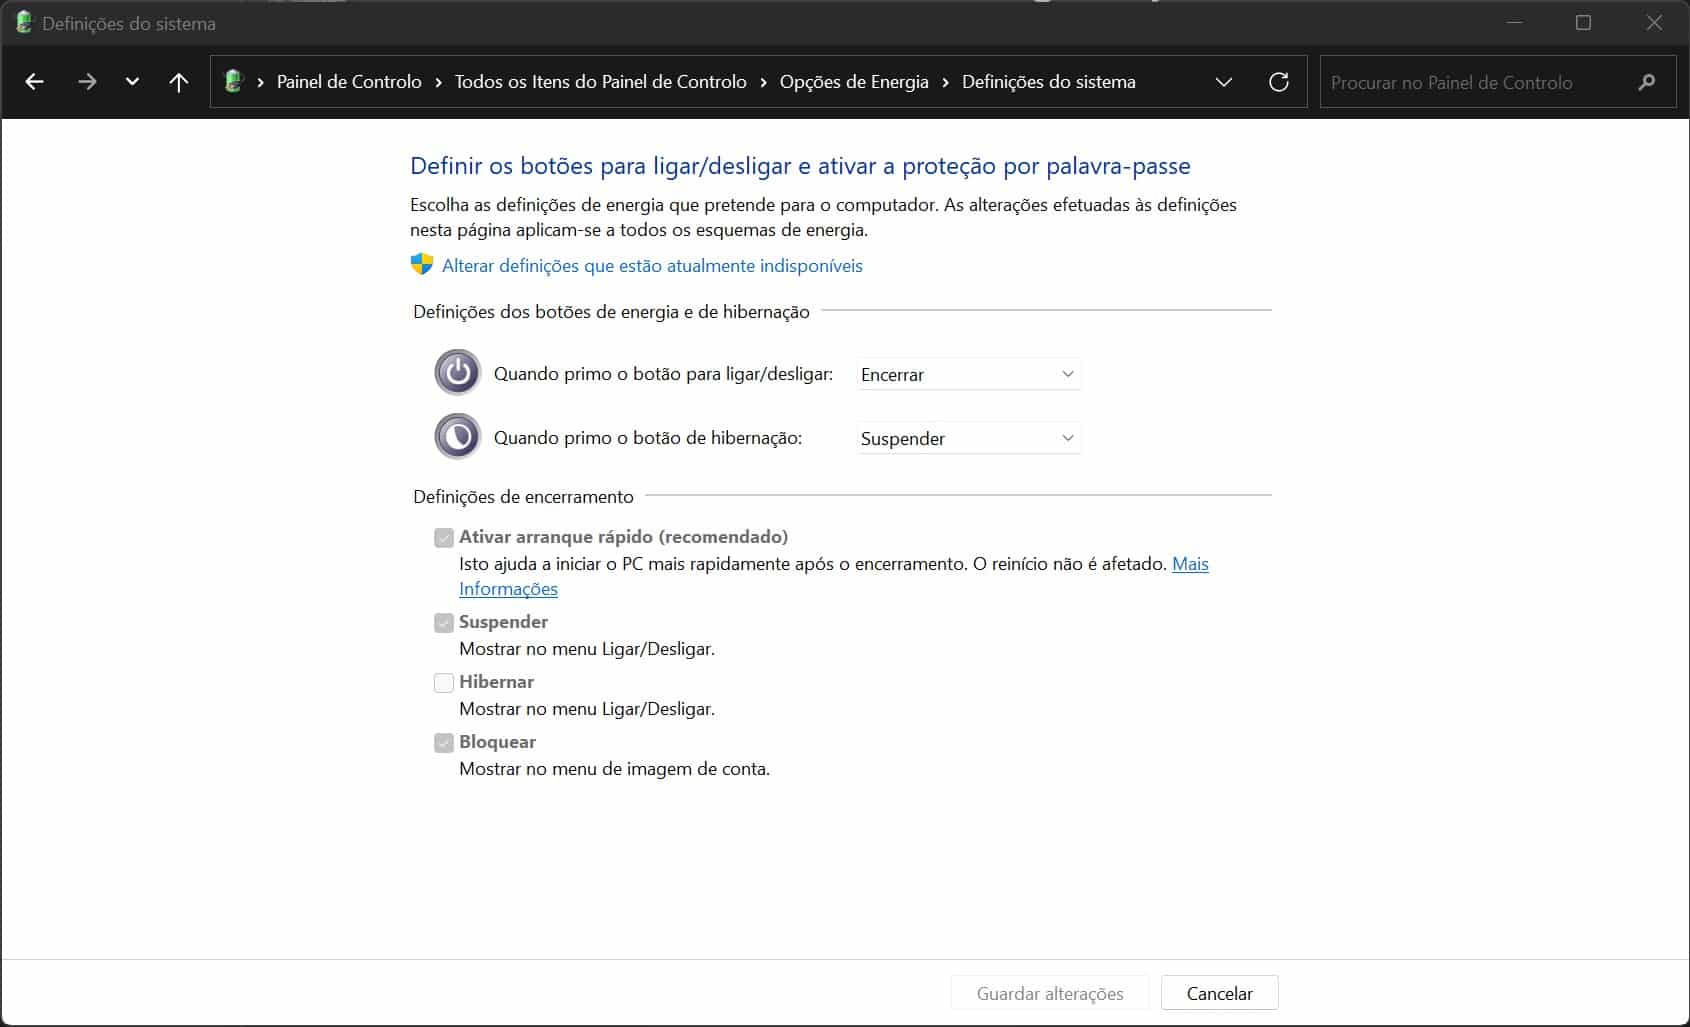Click the back arrow navigation icon
Screen dimensions: 1690x1027
(35, 82)
